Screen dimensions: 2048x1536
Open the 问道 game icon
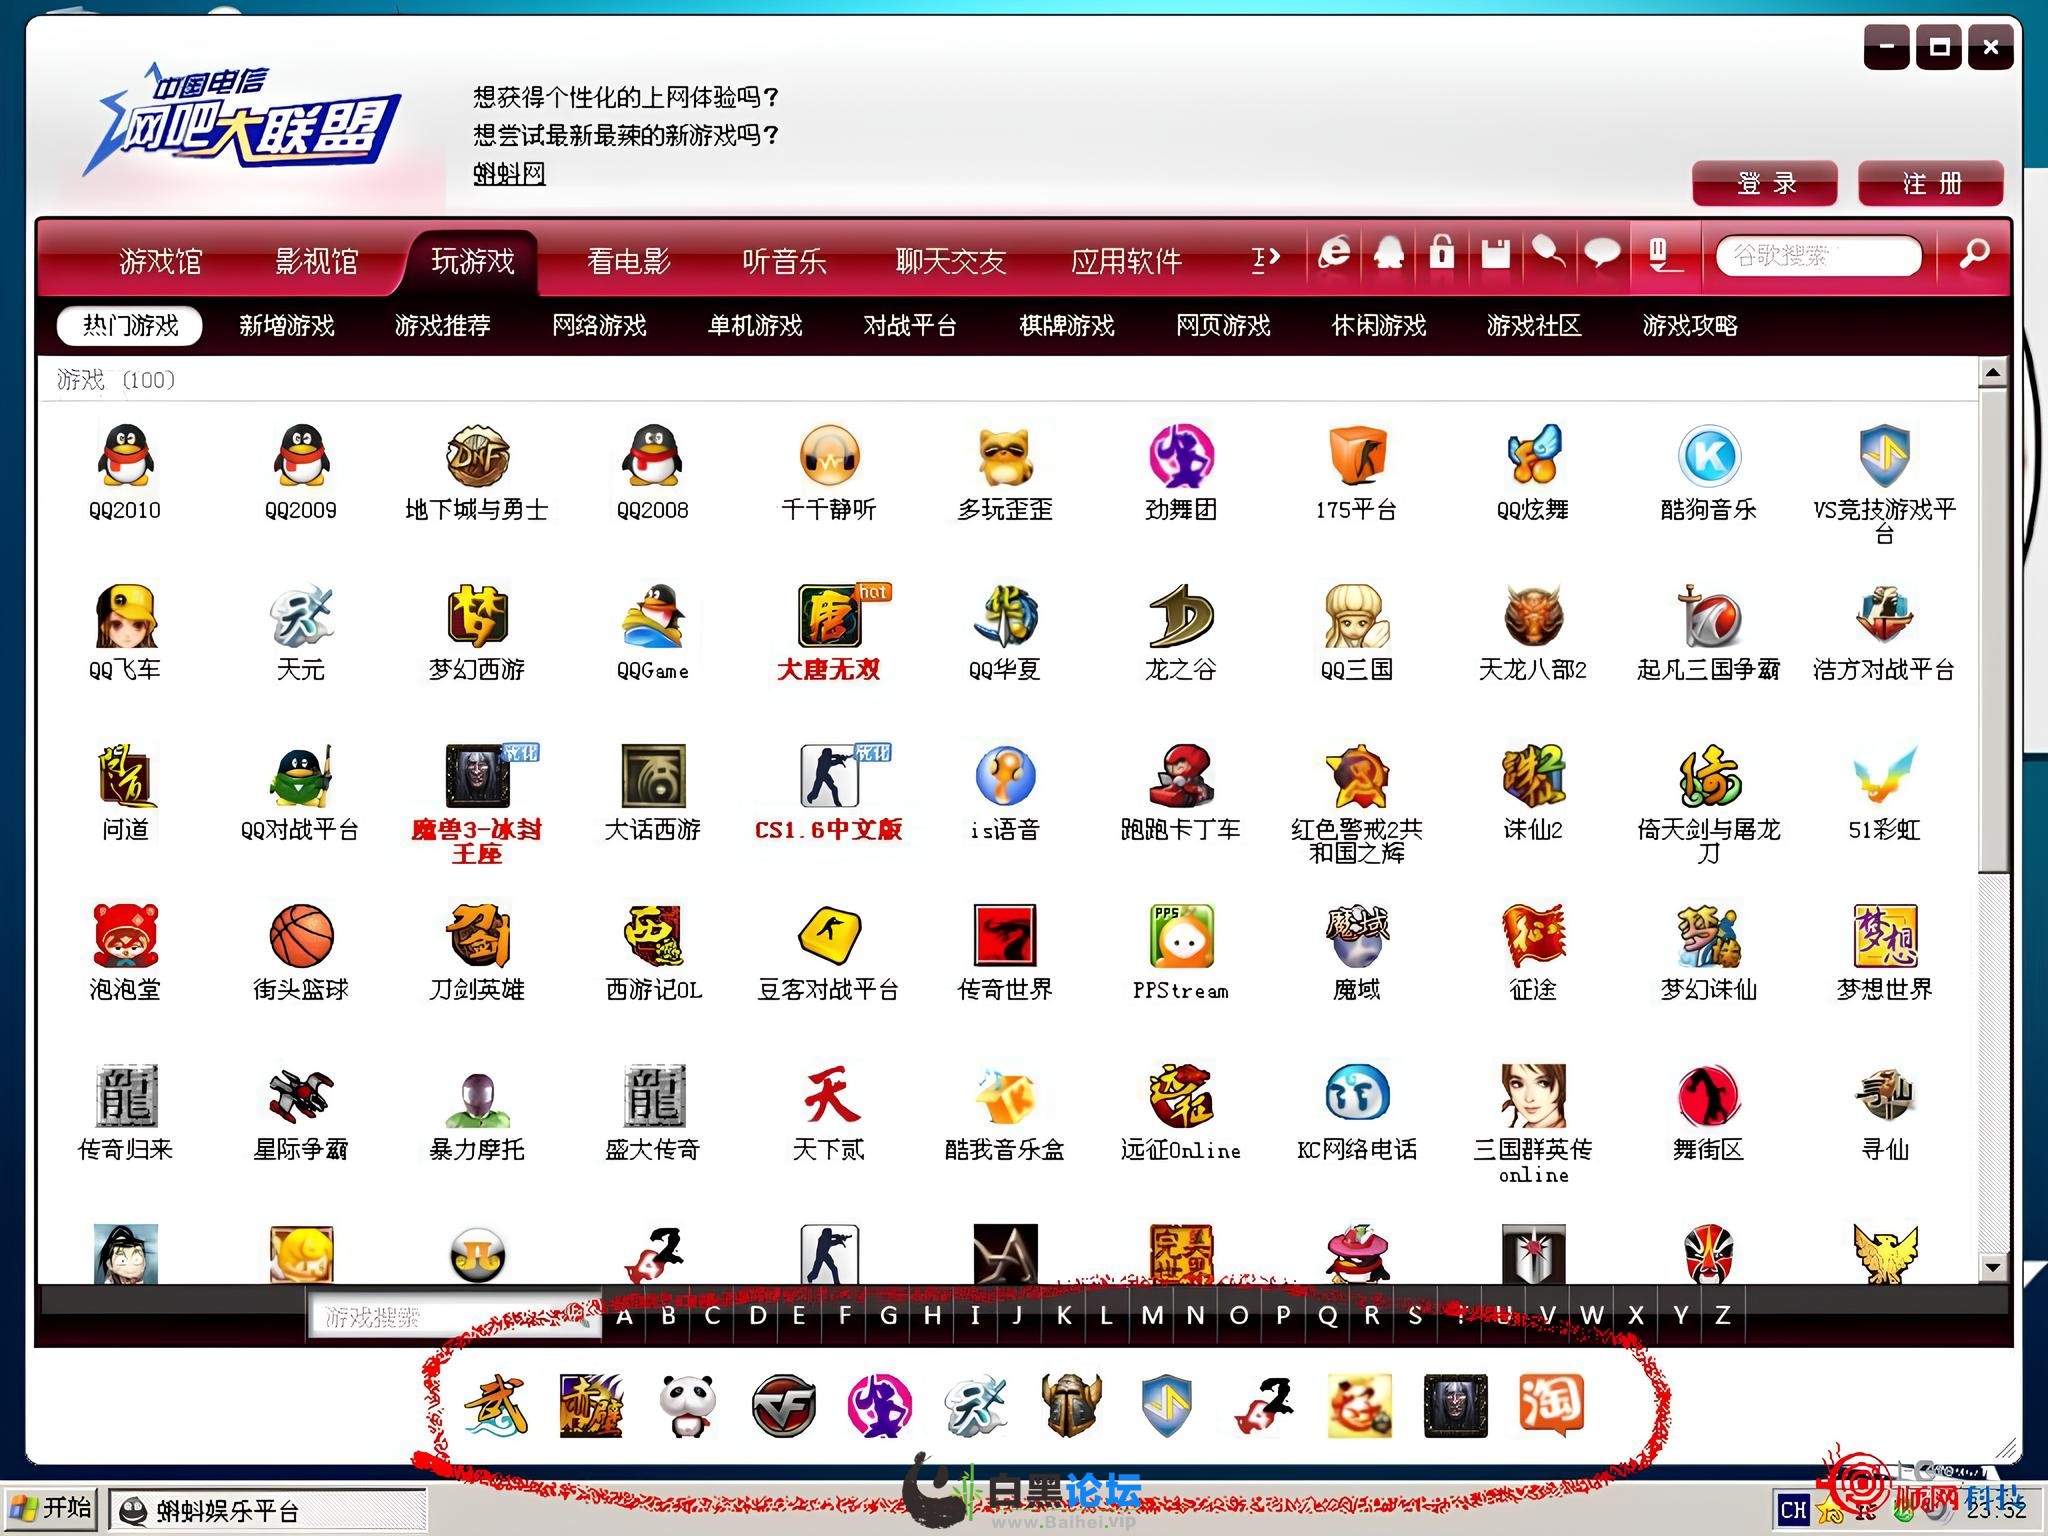point(125,775)
